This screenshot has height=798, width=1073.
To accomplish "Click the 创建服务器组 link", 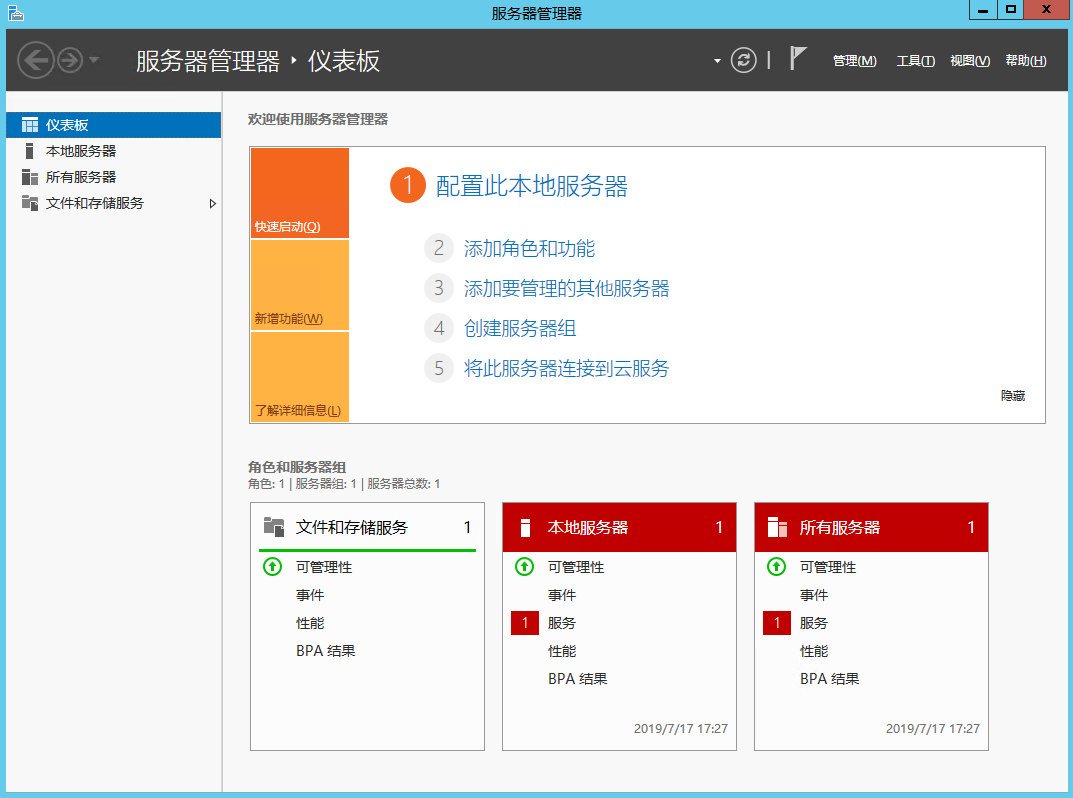I will 520,329.
